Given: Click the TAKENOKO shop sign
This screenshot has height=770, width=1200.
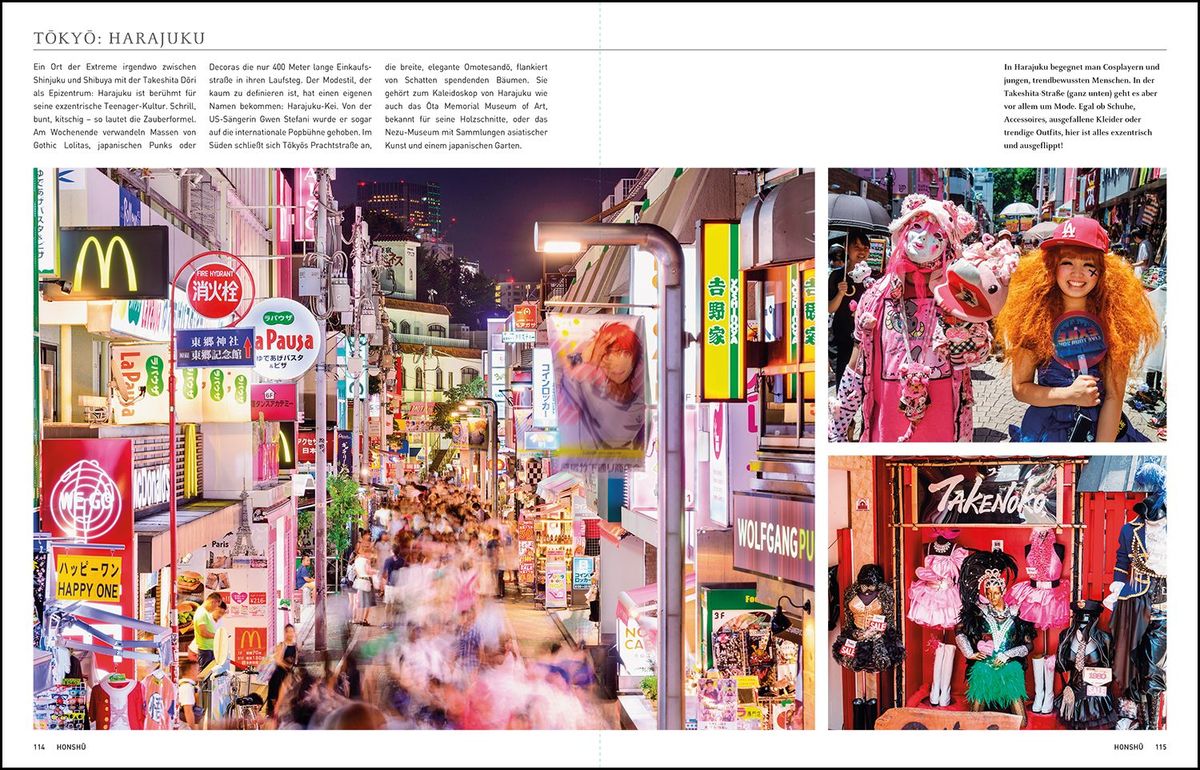Looking at the screenshot, I should [x=988, y=494].
